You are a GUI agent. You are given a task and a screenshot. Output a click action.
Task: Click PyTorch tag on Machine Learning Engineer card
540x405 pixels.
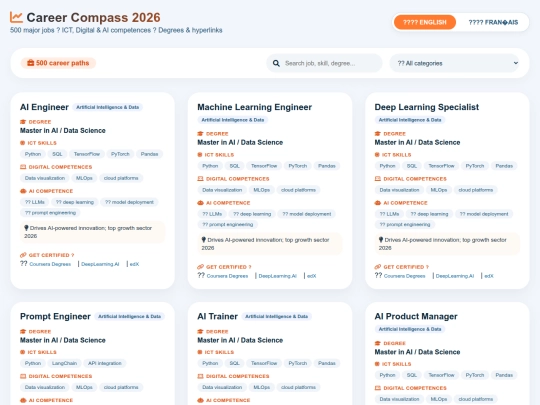pyautogui.click(x=298, y=166)
